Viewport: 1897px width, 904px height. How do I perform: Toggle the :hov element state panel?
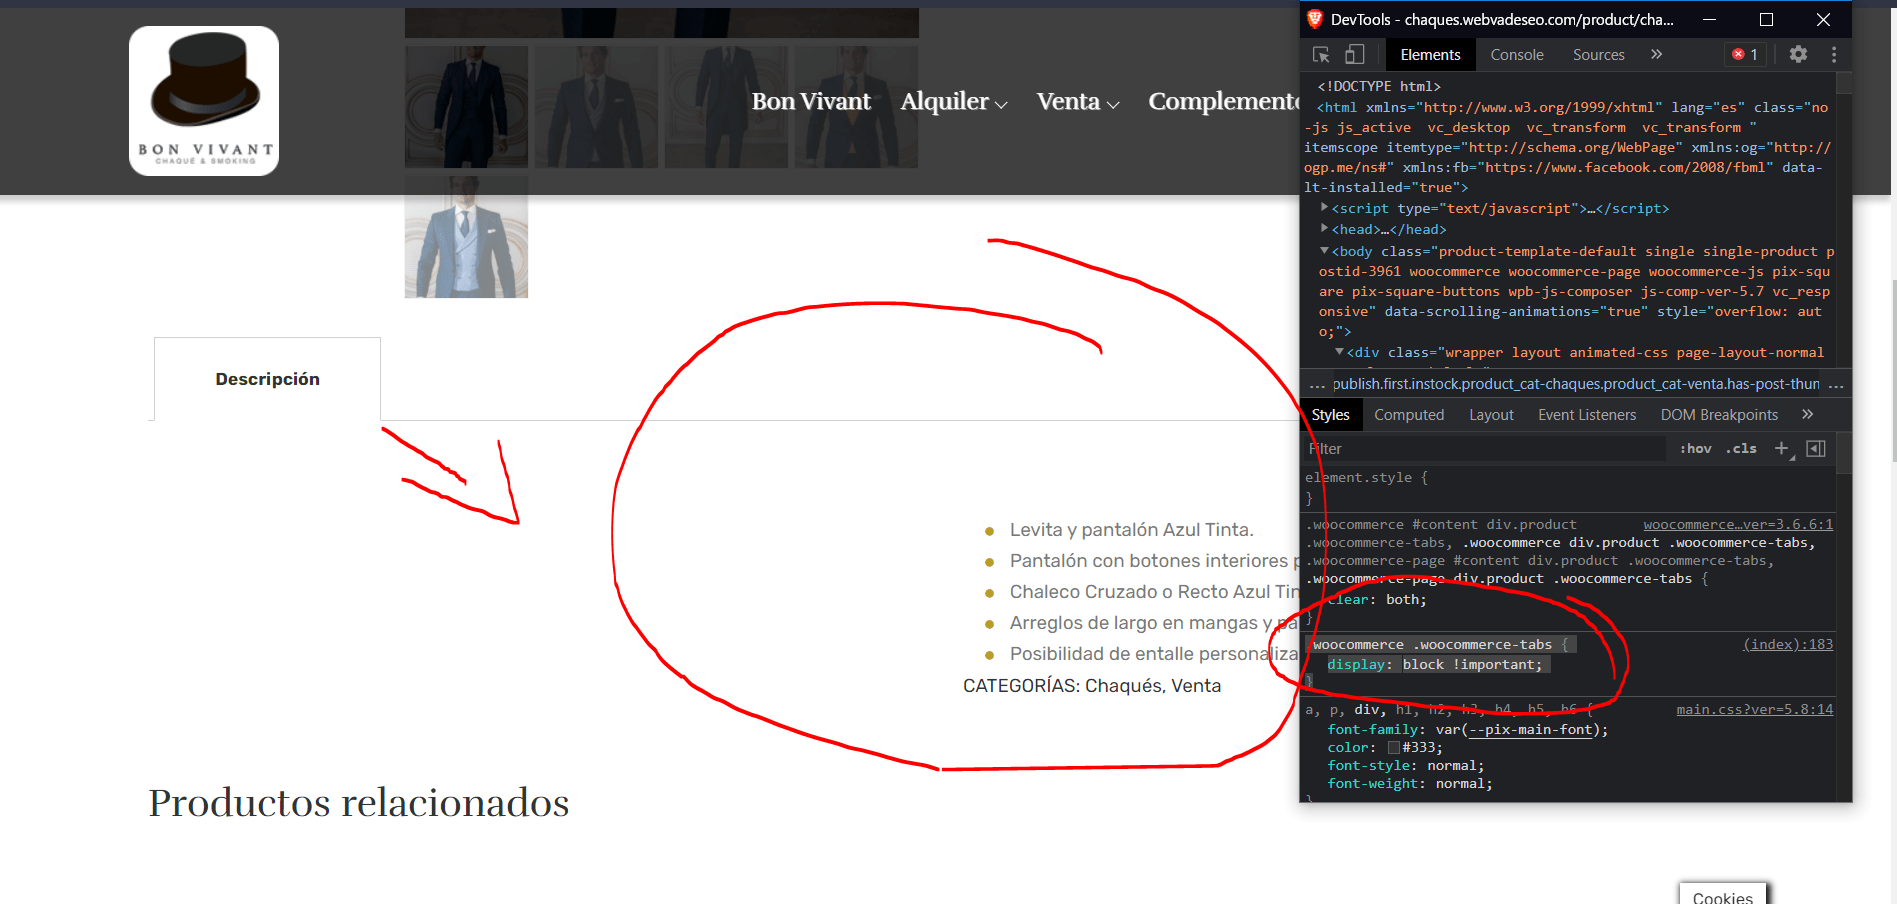tap(1695, 449)
